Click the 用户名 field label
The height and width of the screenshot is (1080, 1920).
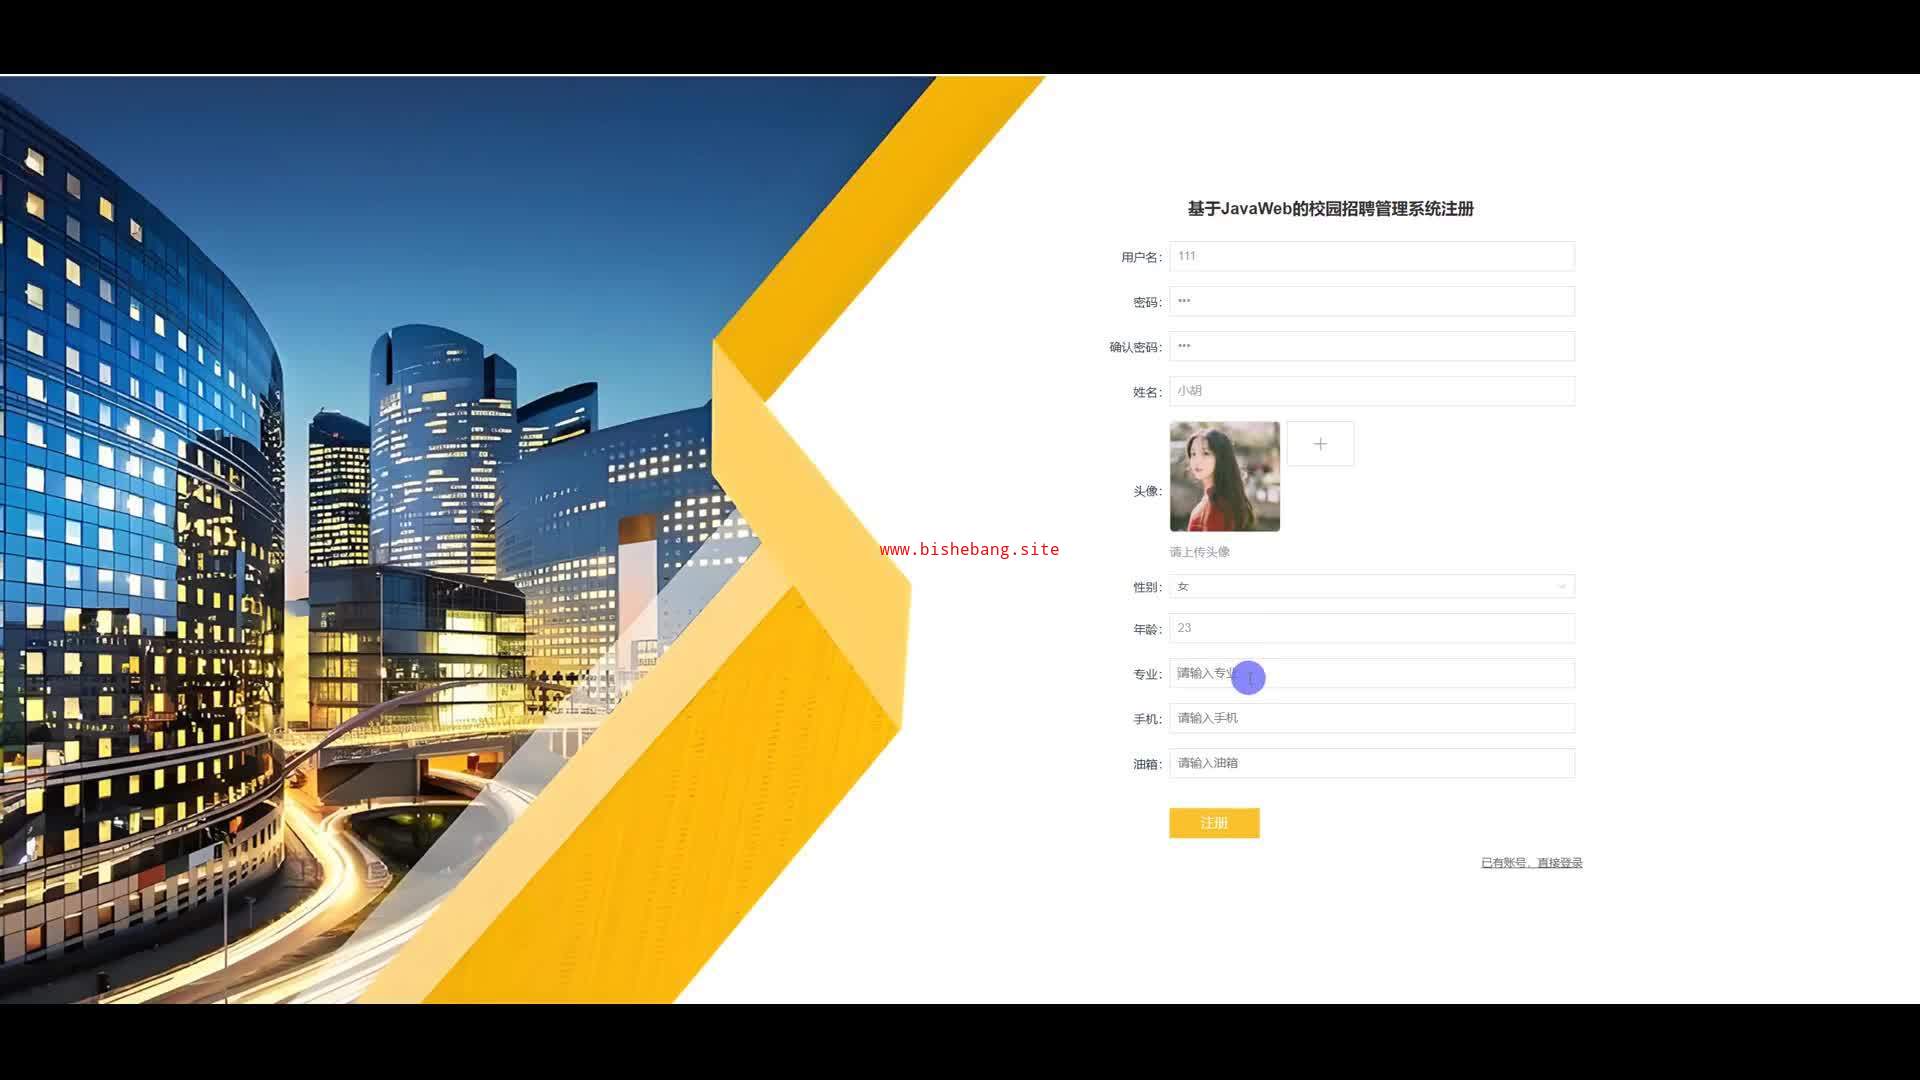pos(1140,257)
